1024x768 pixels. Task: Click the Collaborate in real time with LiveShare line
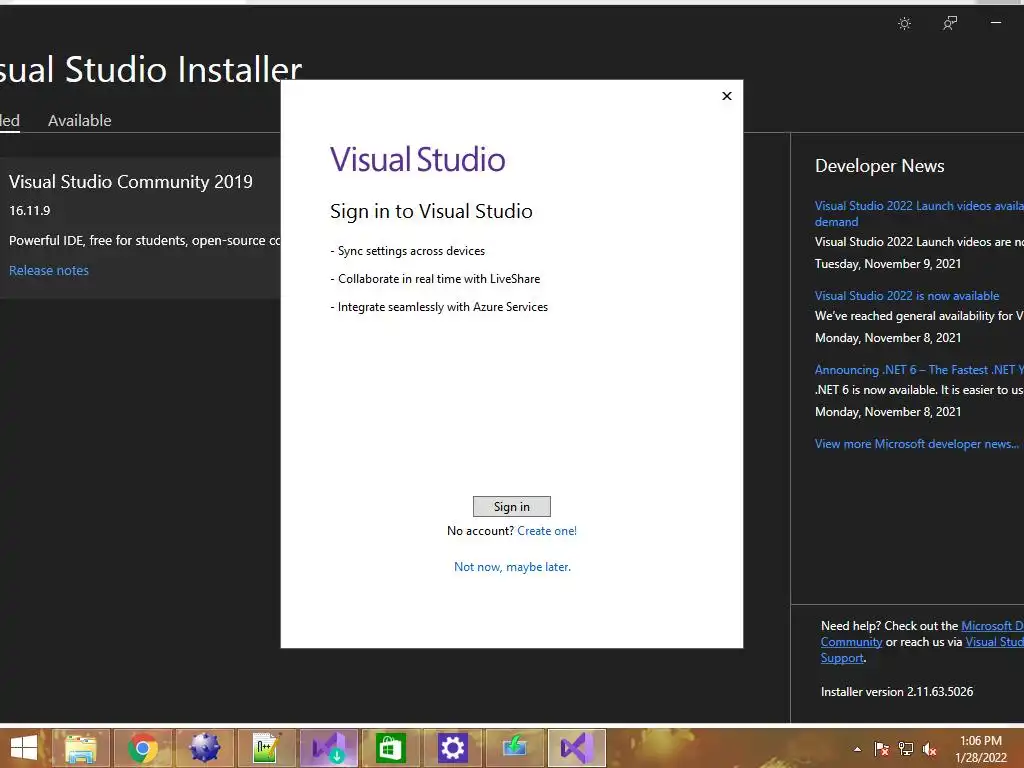click(x=435, y=279)
